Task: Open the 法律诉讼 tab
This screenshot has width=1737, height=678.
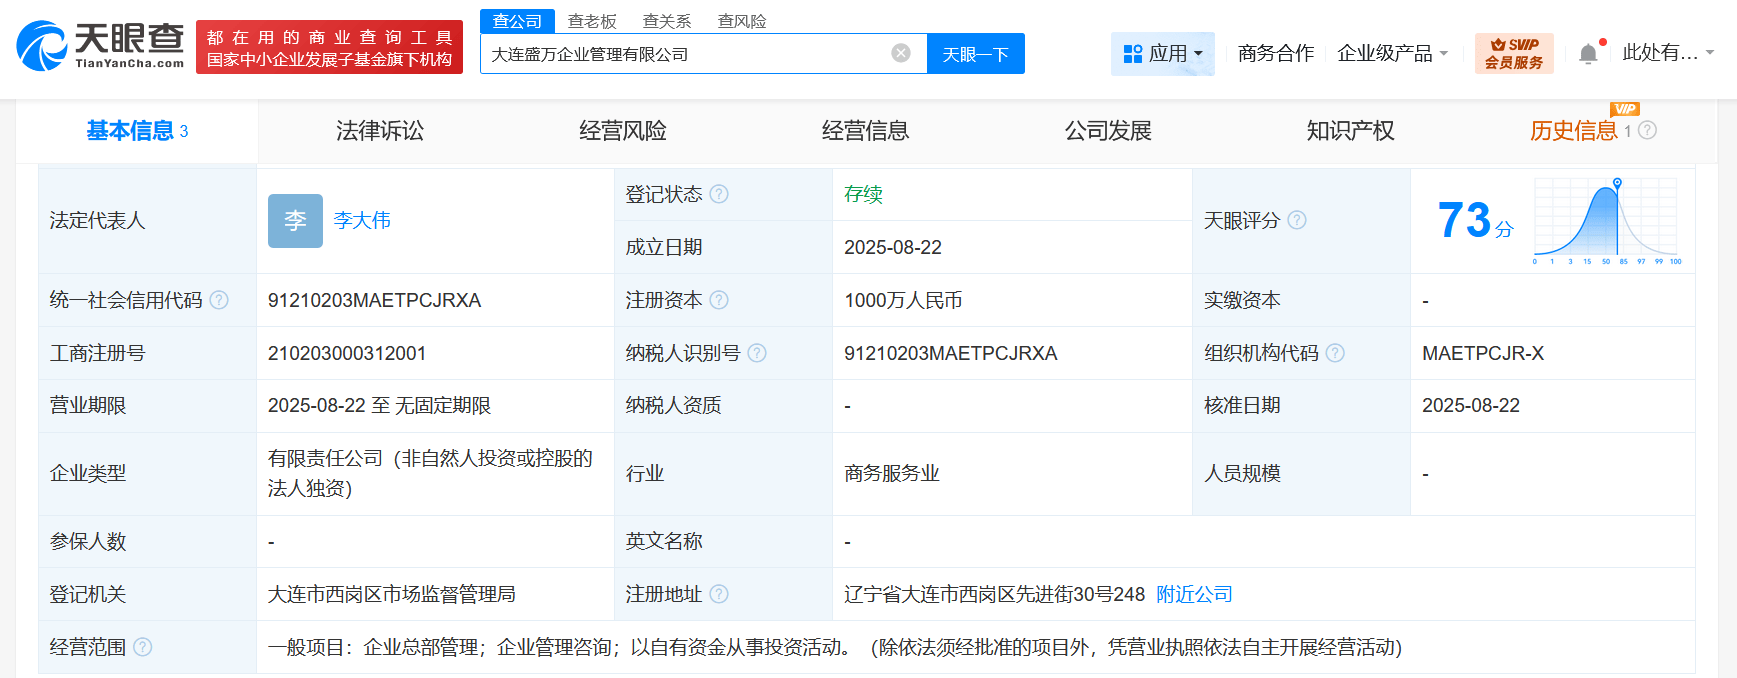Action: tap(380, 131)
